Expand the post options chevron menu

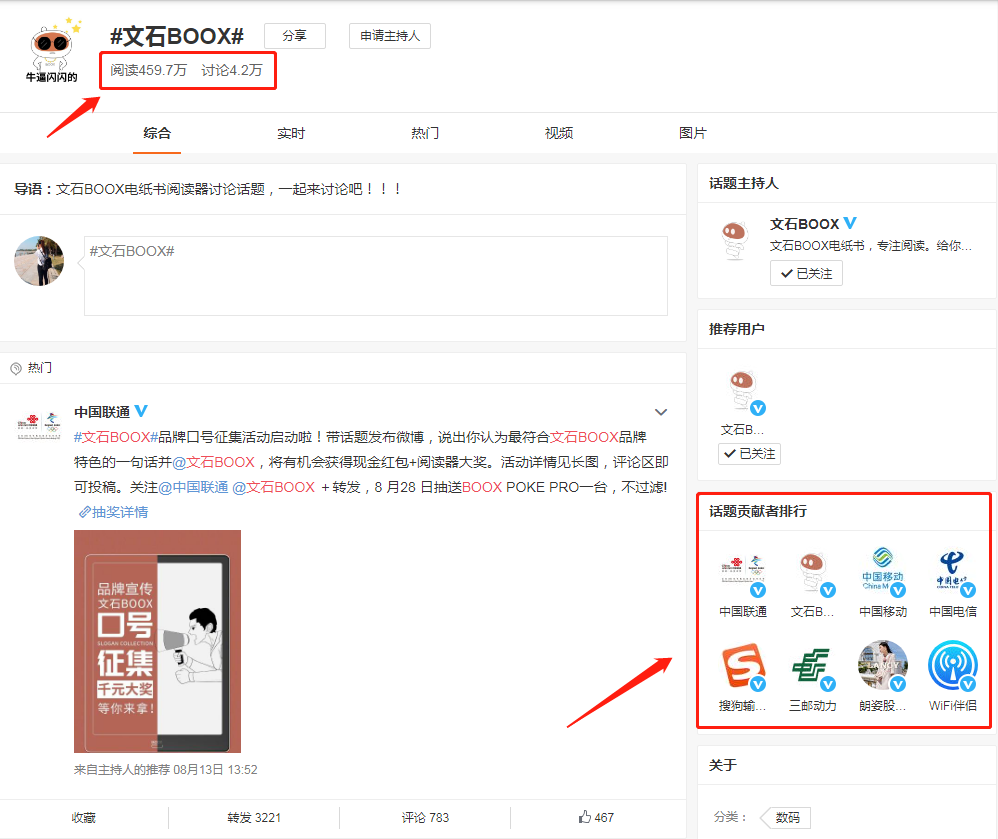coord(661,412)
